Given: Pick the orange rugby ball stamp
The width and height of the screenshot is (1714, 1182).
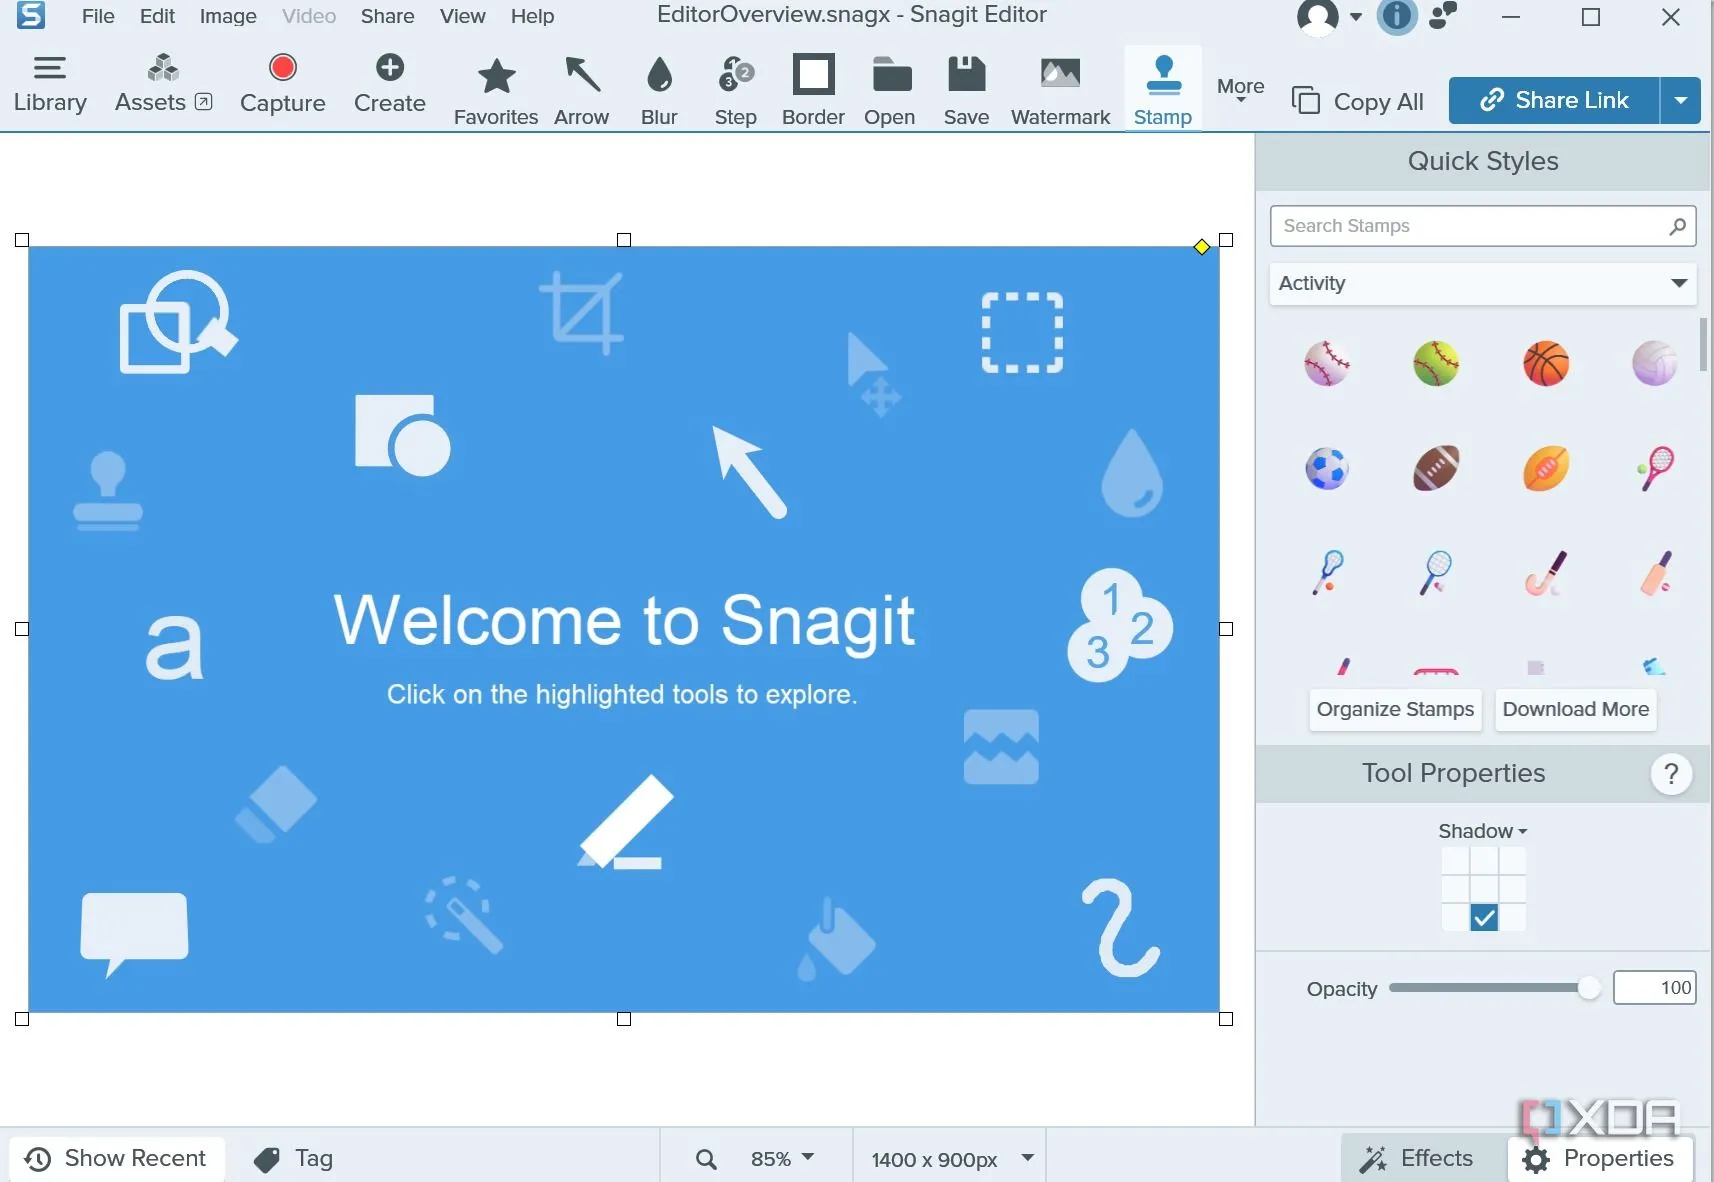Looking at the screenshot, I should tap(1546, 468).
